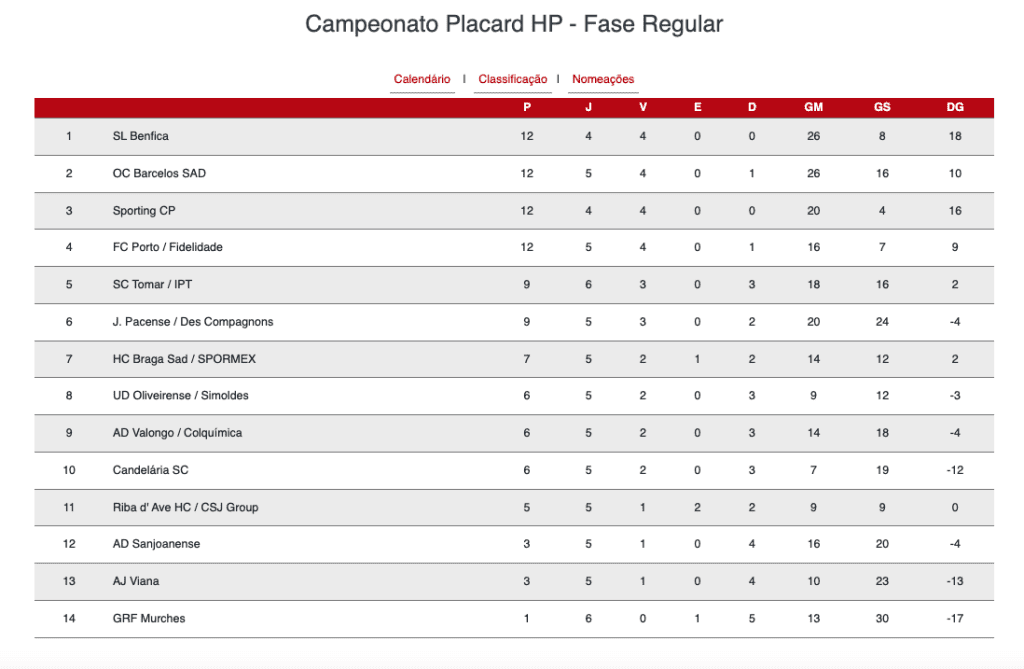The width and height of the screenshot is (1024, 669).
Task: Click the SL Benfica team name
Action: [x=140, y=136]
